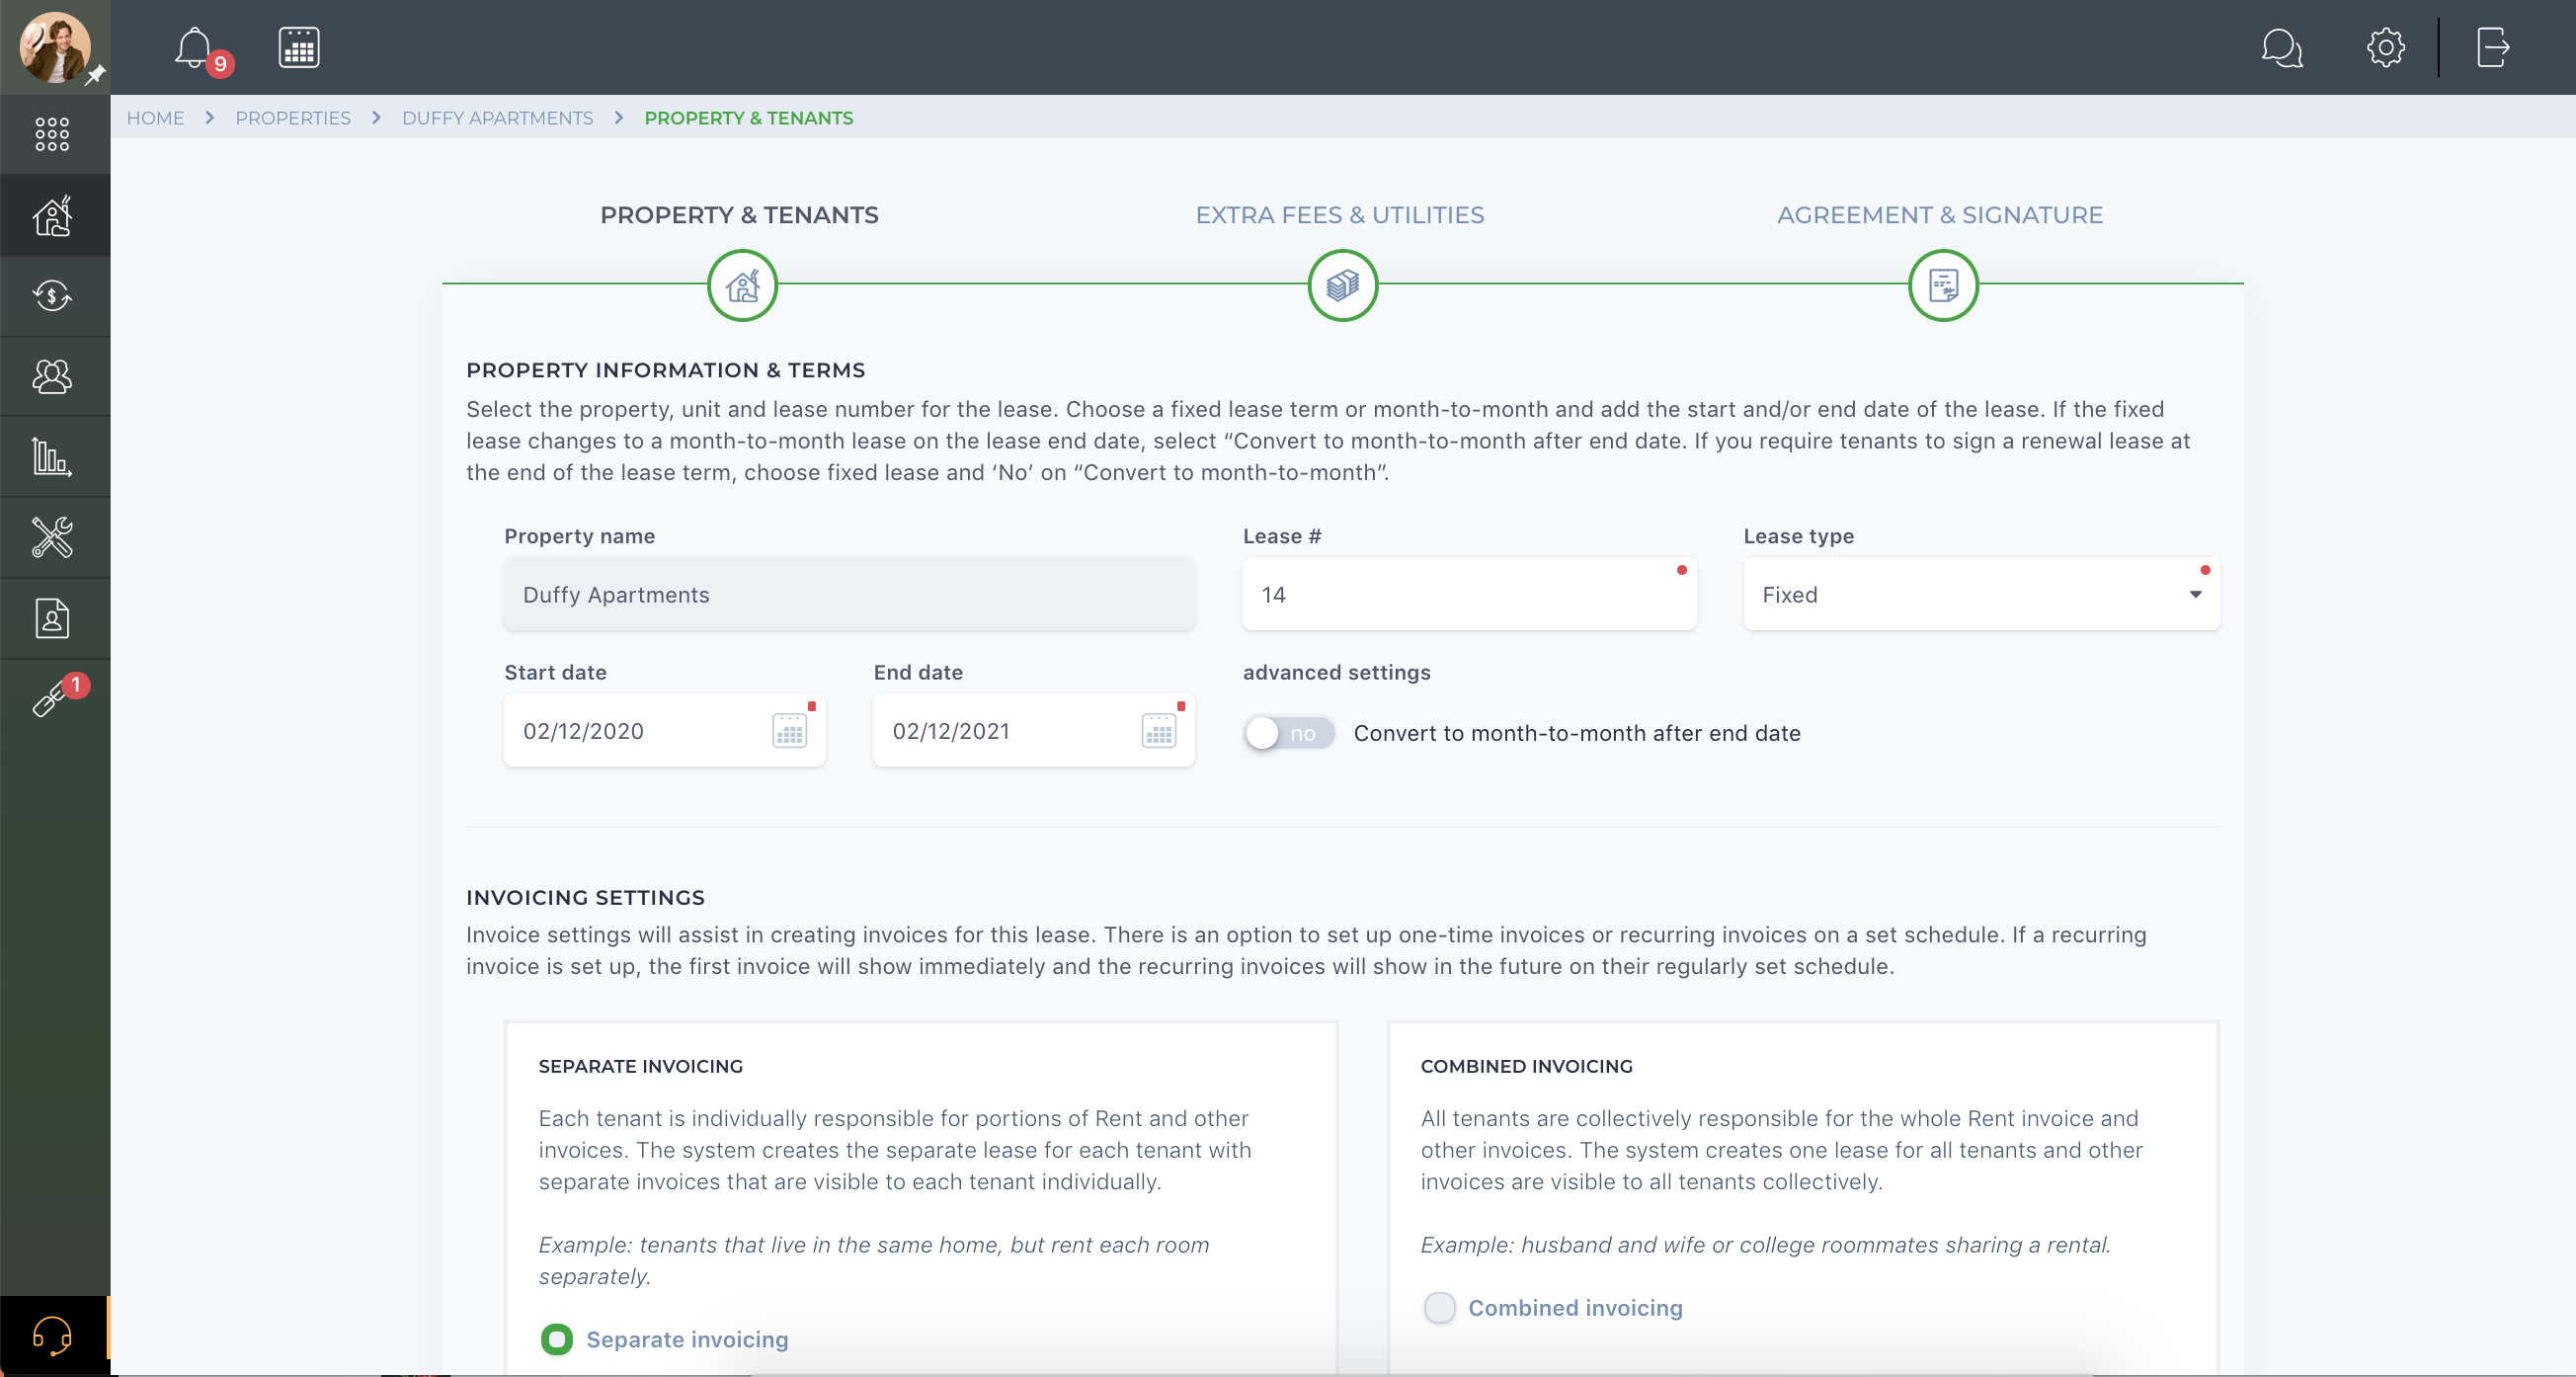
Task: Open the contact document icon in sidebar
Action: [52, 618]
